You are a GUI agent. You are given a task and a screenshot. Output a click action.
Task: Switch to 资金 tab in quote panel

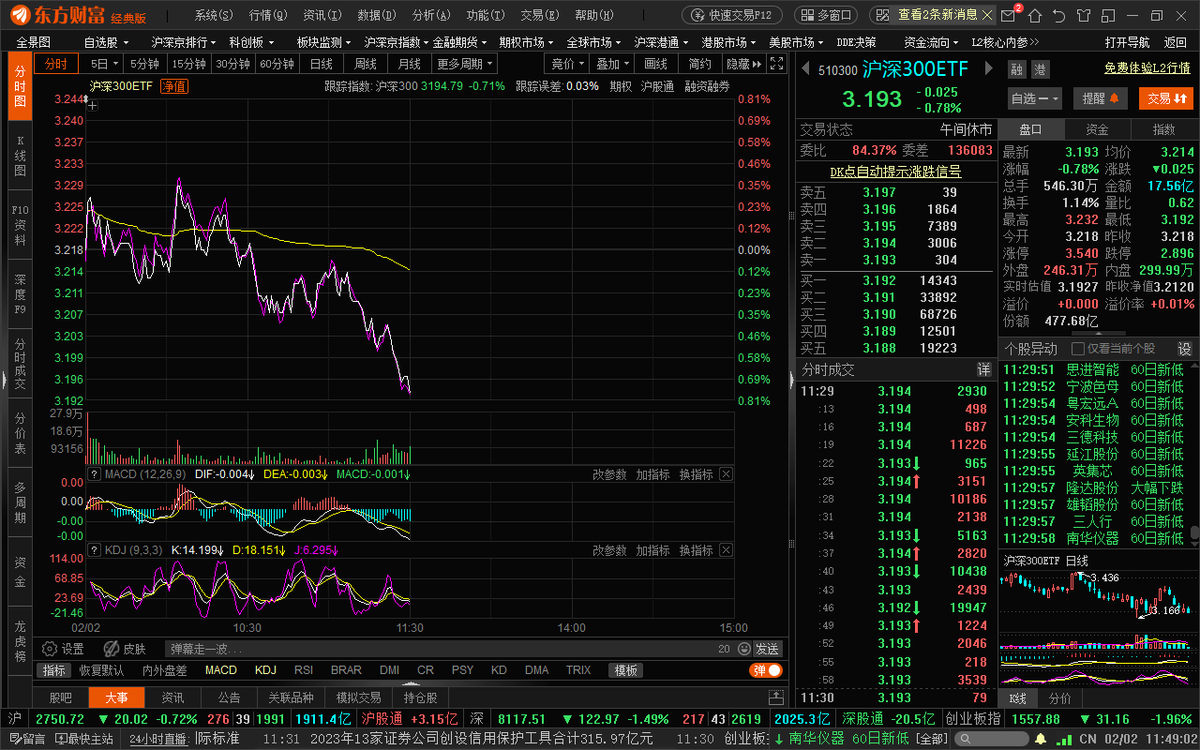tap(1097, 129)
